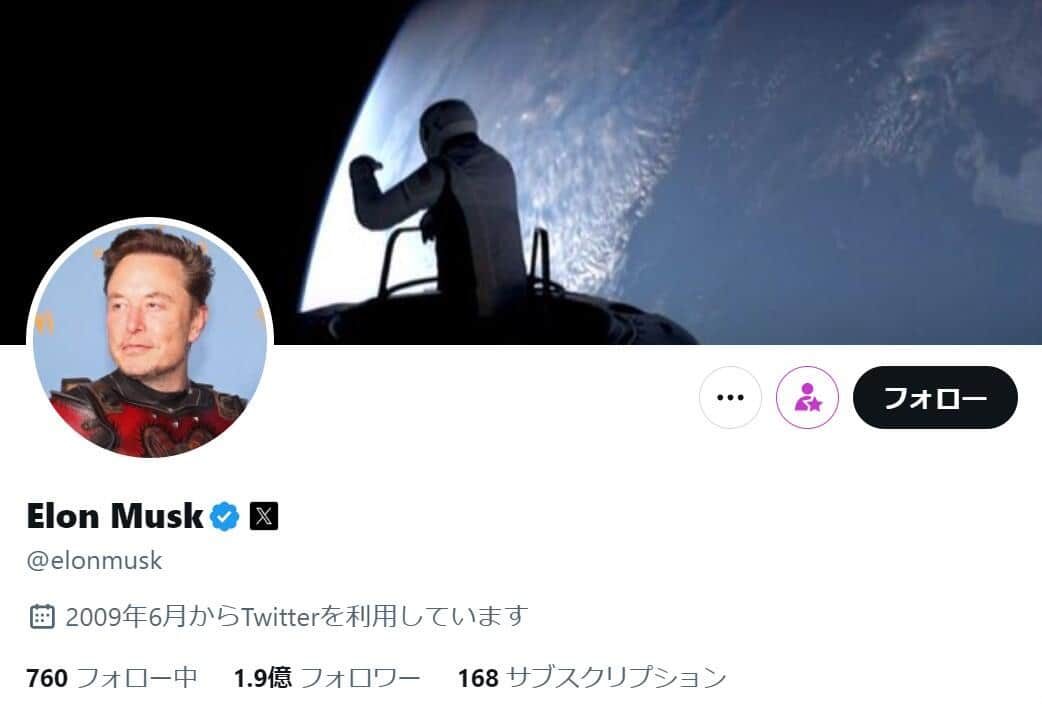This screenshot has width=1042, height=704.
Task: Click the @elonmusk handle text
Action: tap(94, 560)
